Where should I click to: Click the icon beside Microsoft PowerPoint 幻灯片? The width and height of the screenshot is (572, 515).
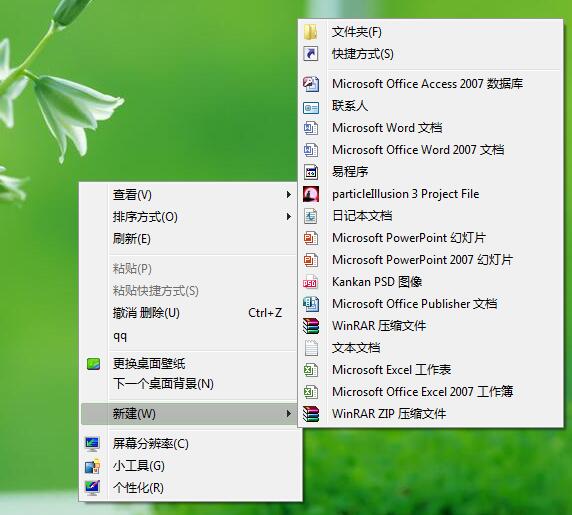coord(311,238)
